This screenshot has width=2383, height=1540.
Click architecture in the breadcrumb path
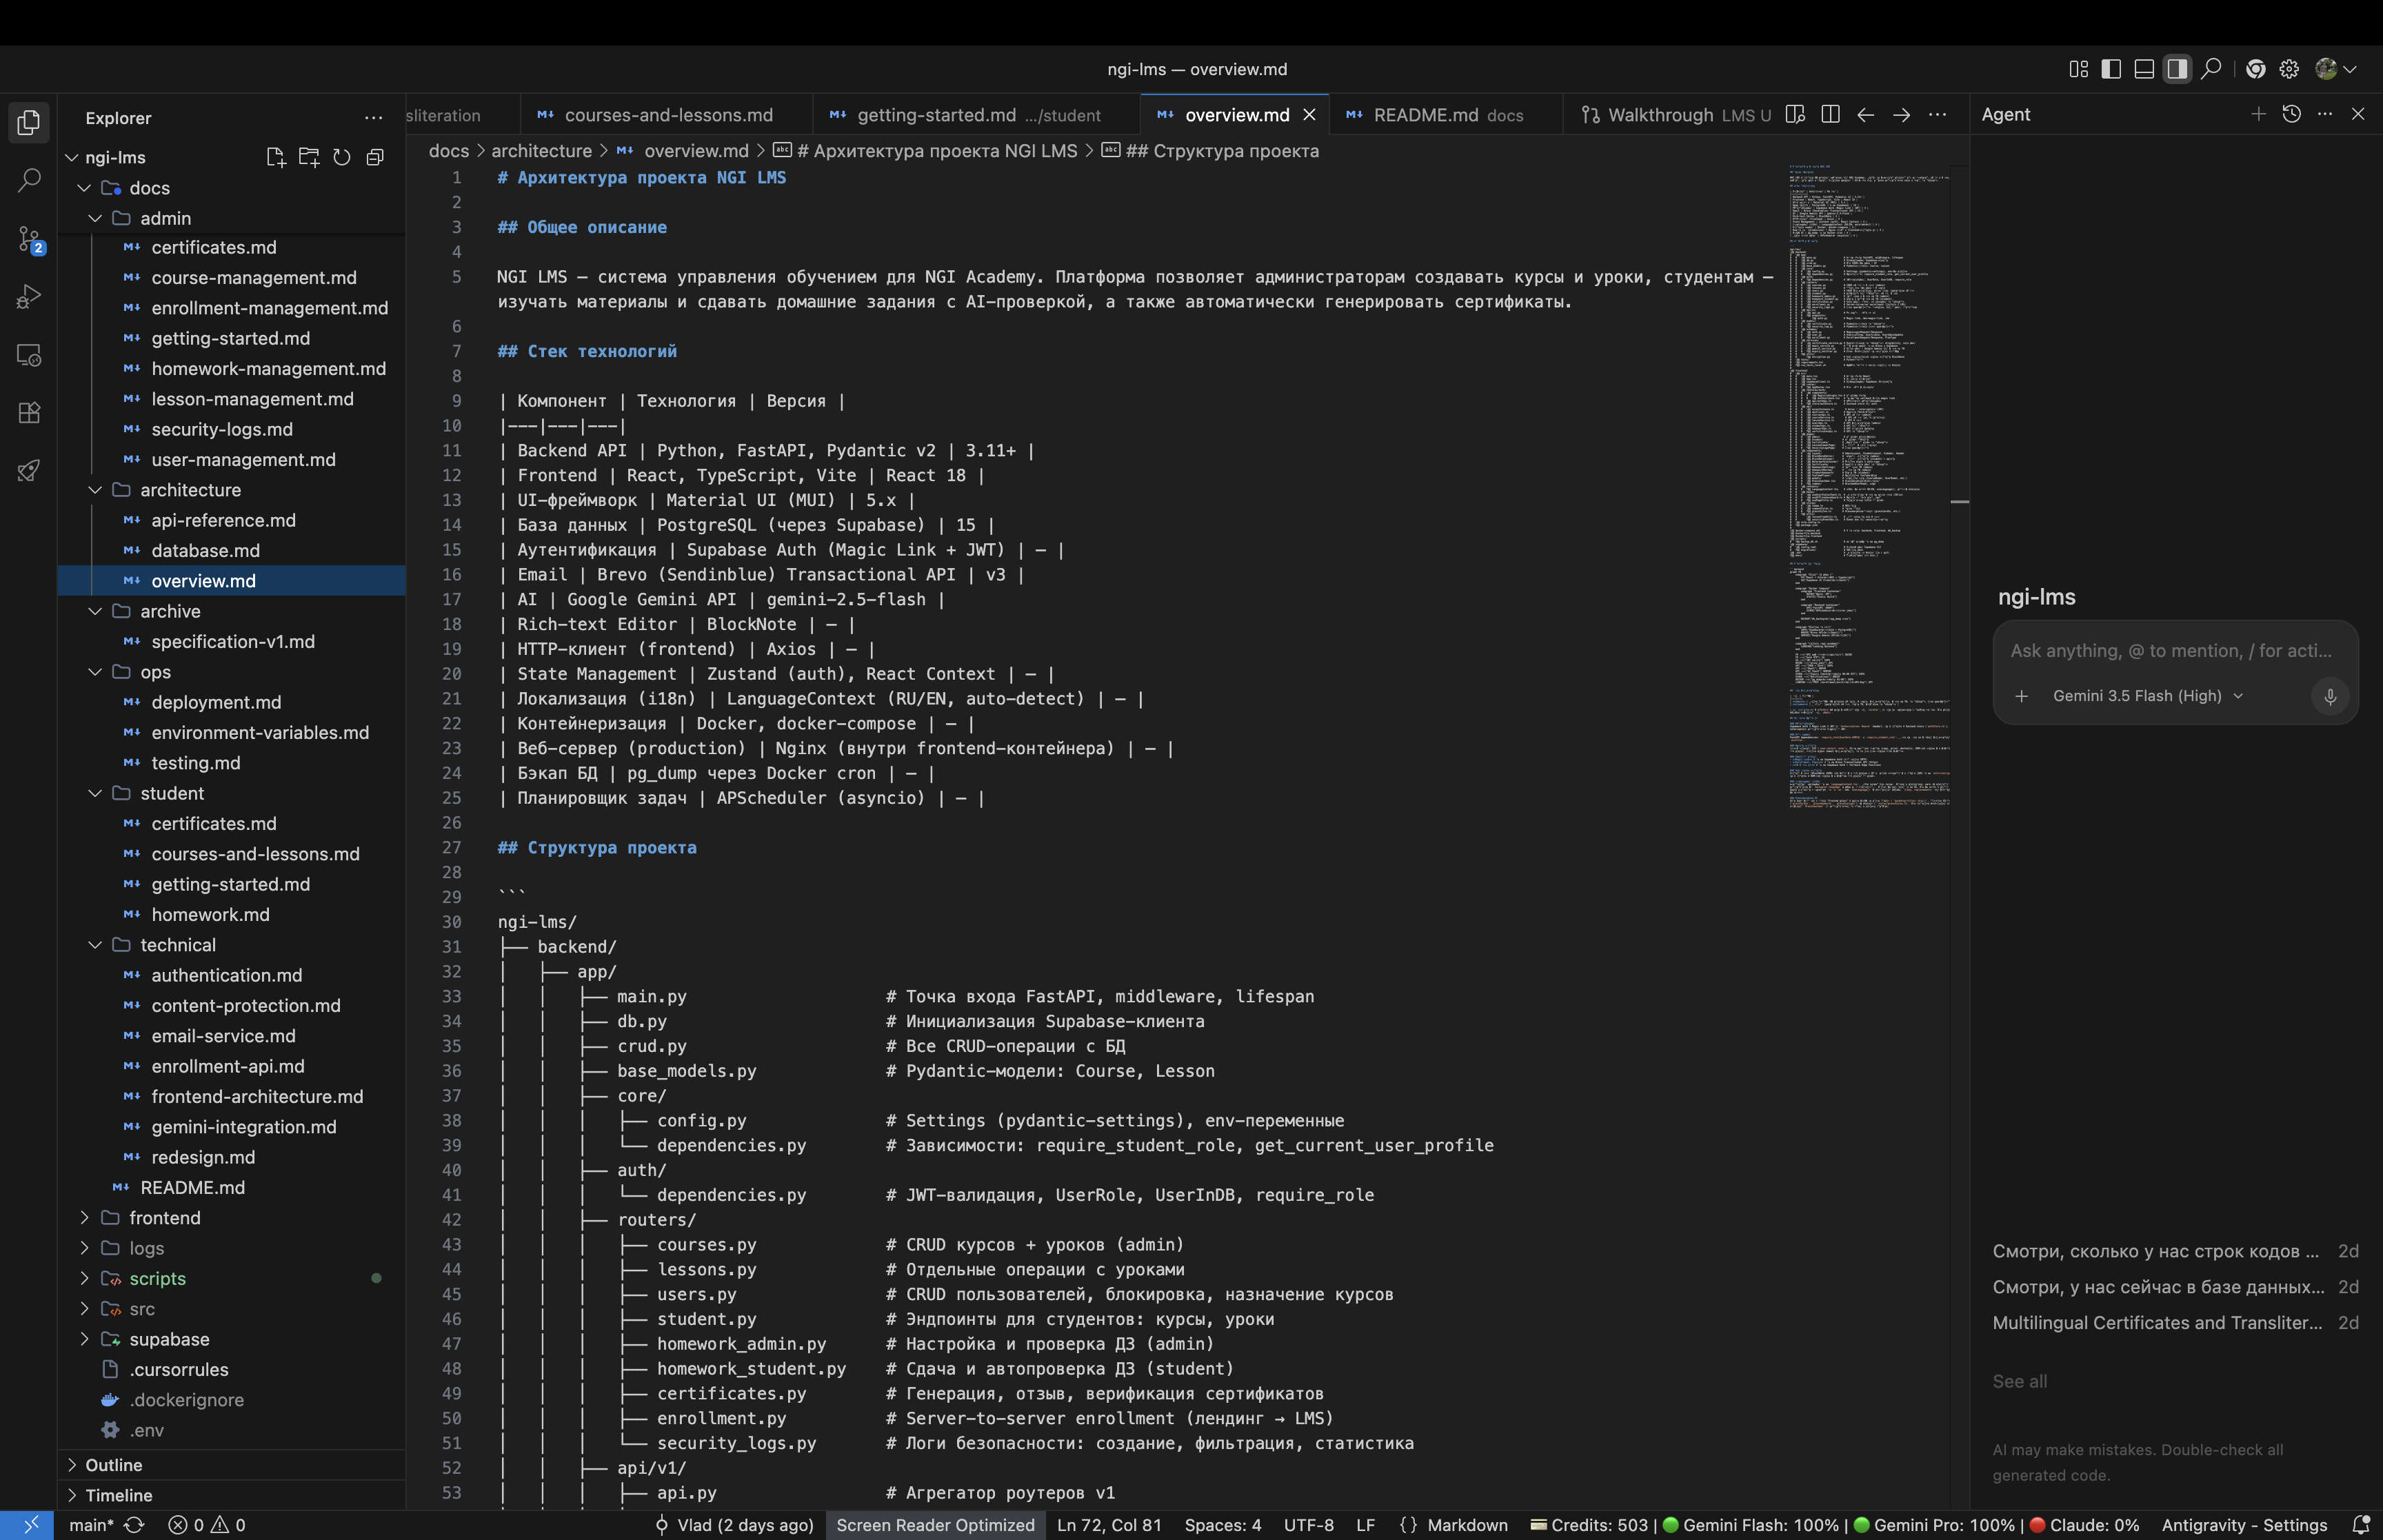(541, 151)
